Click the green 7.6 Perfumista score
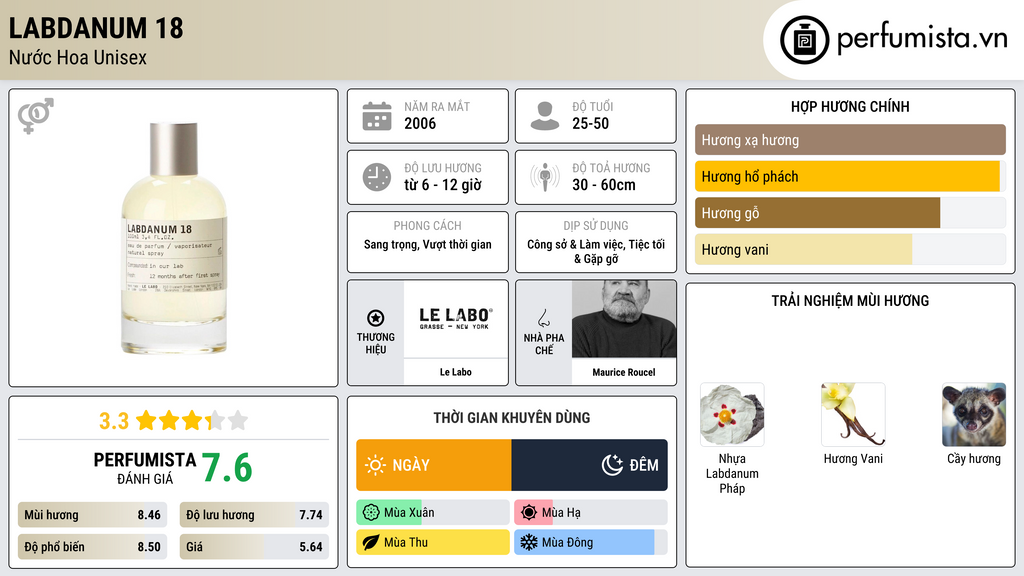Viewport: 1024px width, 576px height. [x=227, y=468]
